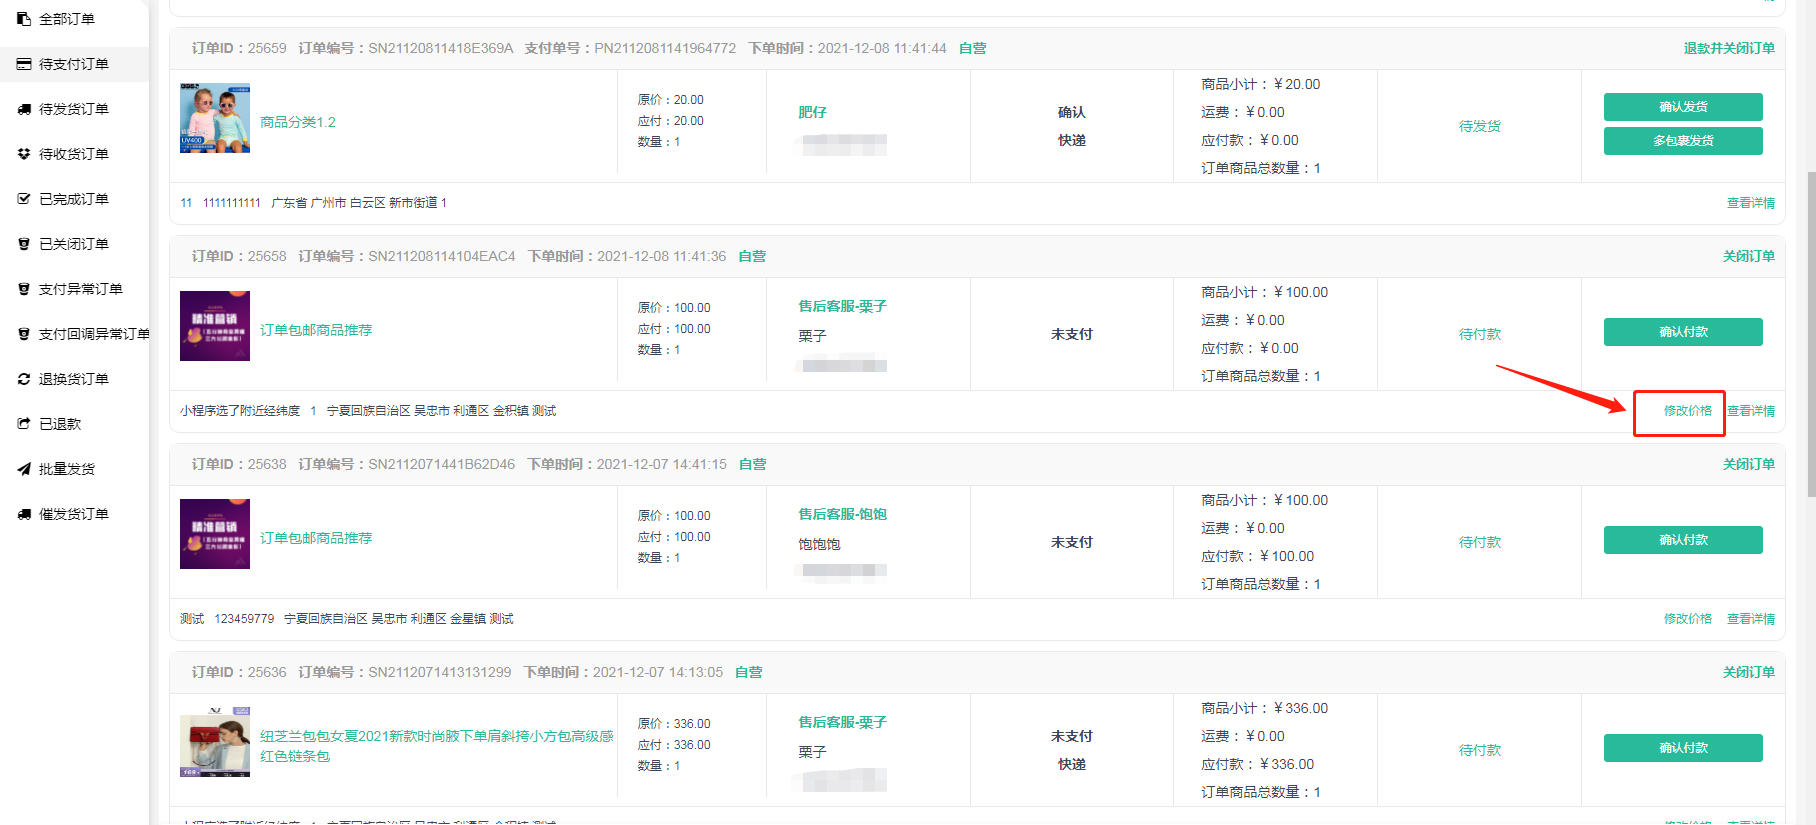Select the 待发货订单 truck icon
1816x825 pixels.
pyautogui.click(x=24, y=109)
